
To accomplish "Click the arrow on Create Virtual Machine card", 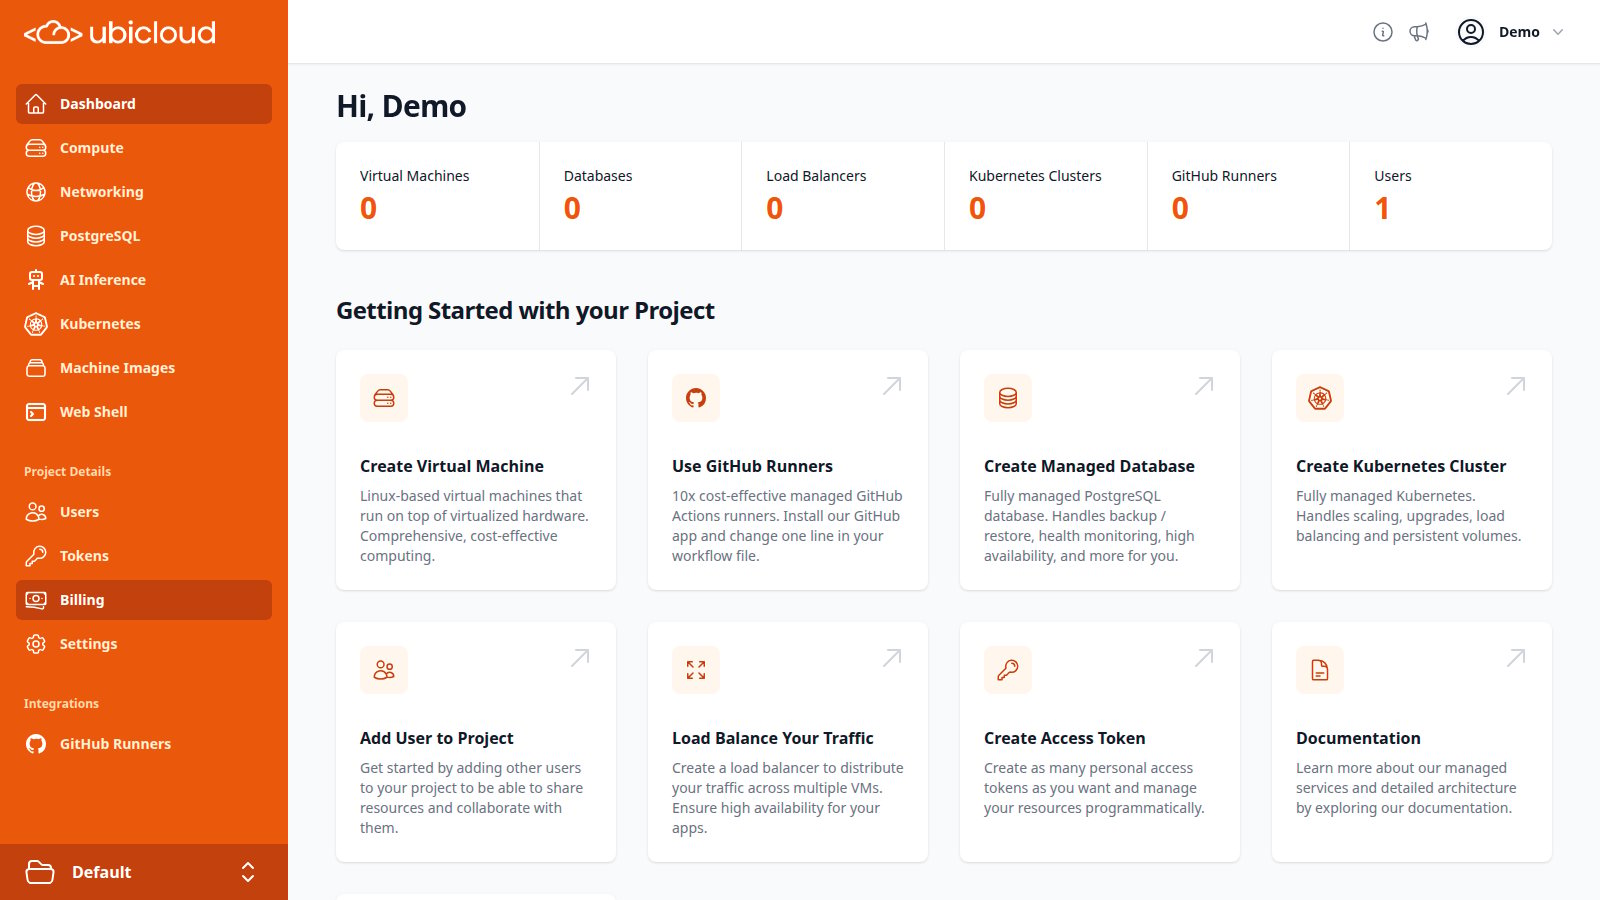I will click(580, 386).
